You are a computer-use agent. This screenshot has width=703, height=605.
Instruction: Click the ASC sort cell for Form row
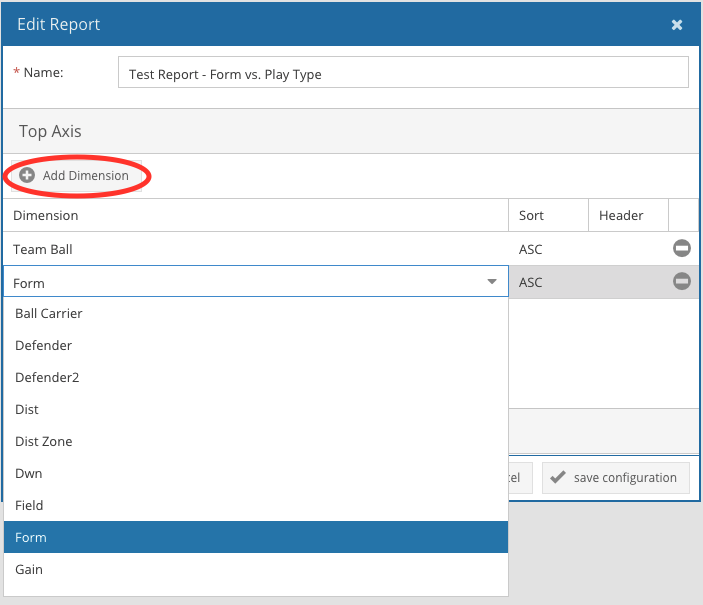(548, 282)
